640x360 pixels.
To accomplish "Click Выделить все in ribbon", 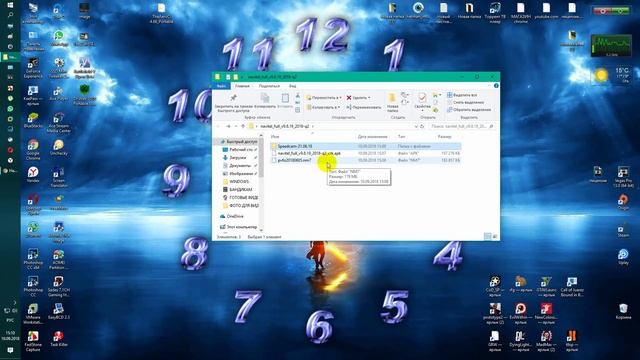I will [462, 95].
